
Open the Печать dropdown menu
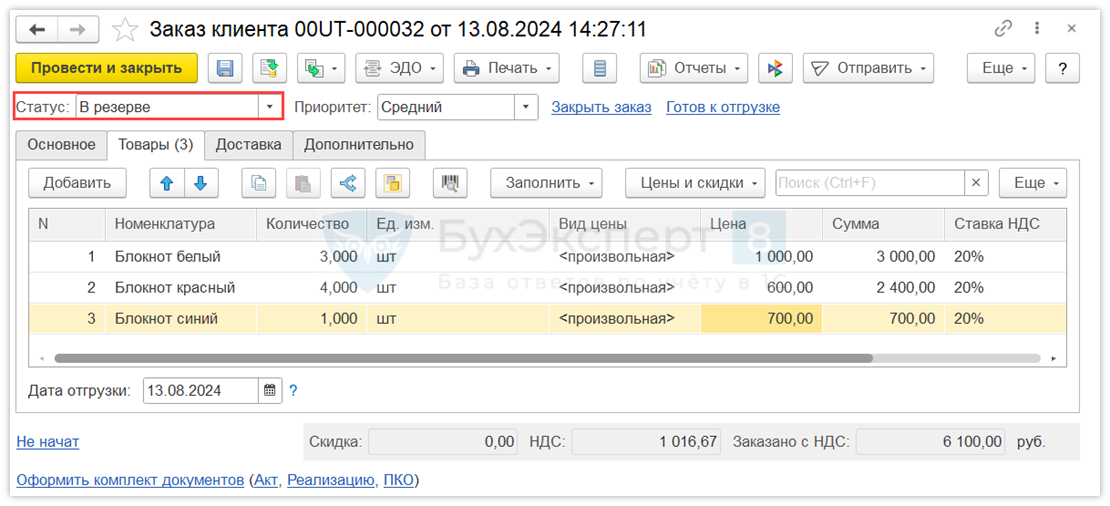[506, 68]
